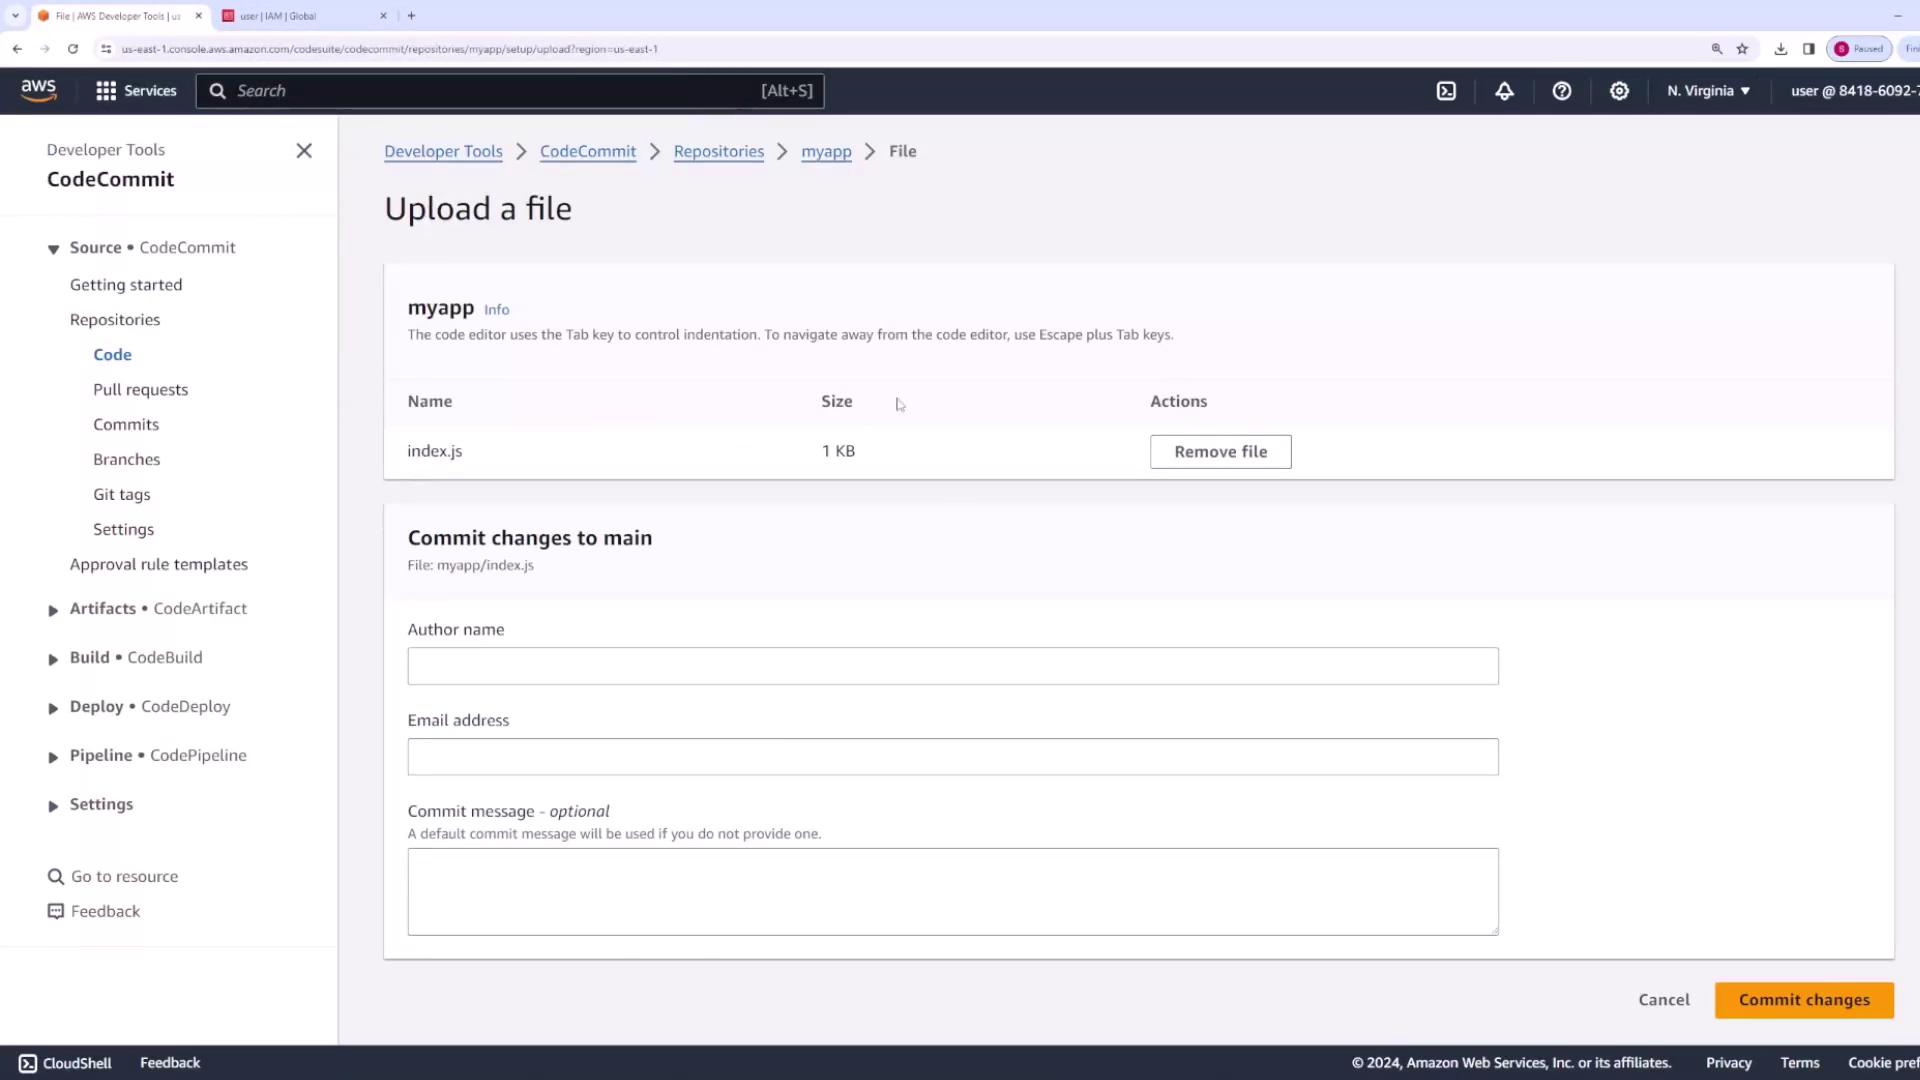This screenshot has height=1080, width=1920.
Task: Click the Commit message text area
Action: click(952, 891)
